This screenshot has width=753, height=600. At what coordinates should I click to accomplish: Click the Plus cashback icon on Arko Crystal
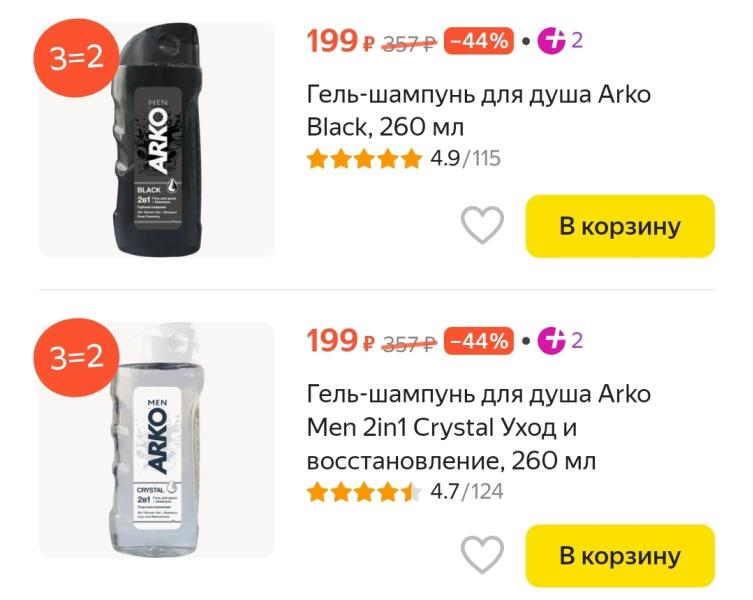551,341
